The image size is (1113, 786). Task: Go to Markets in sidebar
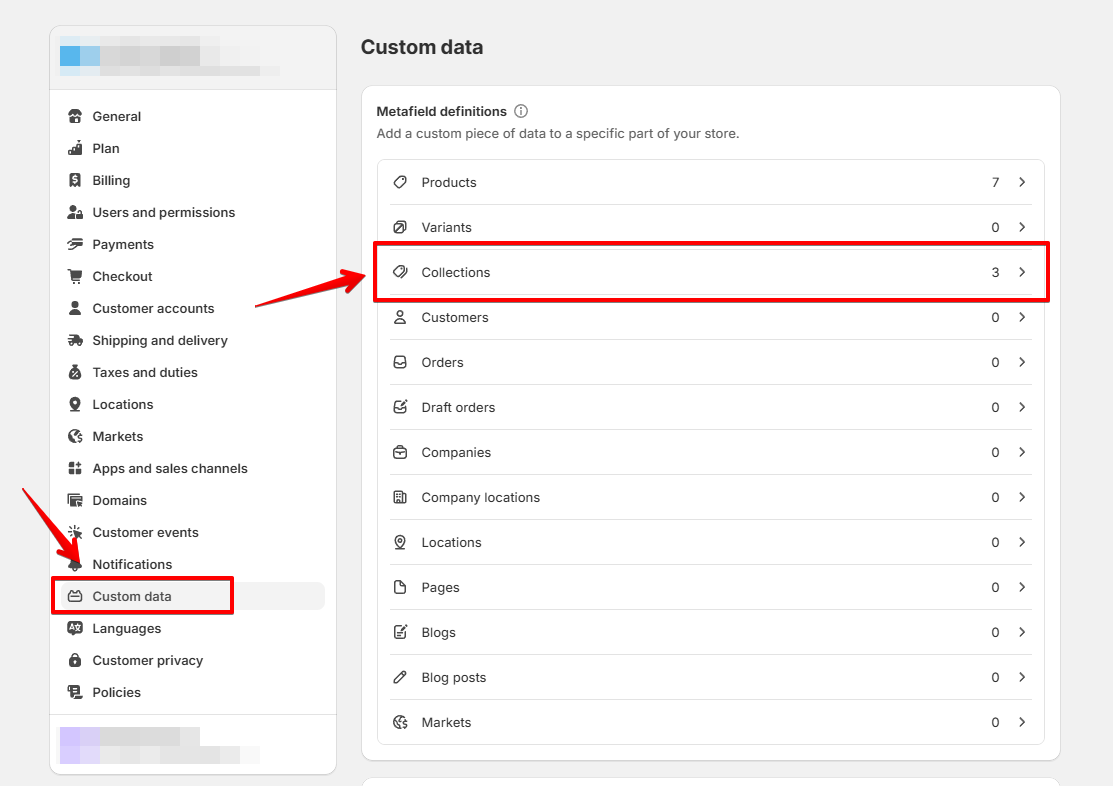point(192,436)
